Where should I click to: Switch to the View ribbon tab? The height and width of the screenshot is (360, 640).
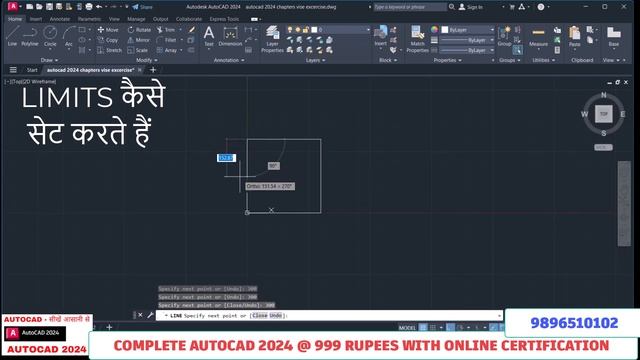[x=114, y=19]
